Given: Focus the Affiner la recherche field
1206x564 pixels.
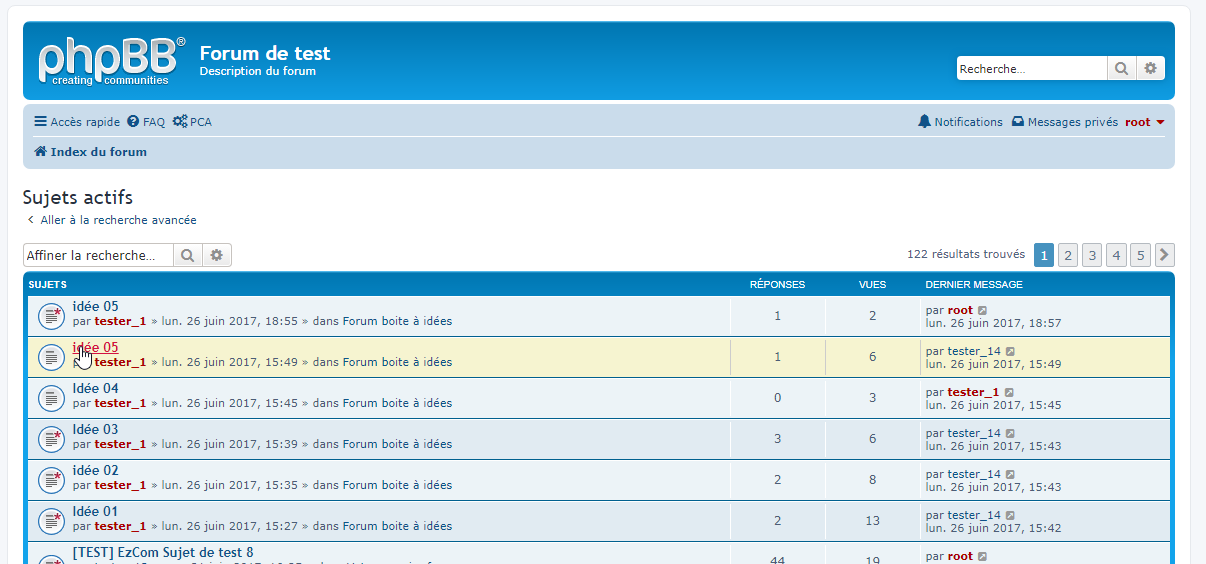Looking at the screenshot, I should 98,256.
